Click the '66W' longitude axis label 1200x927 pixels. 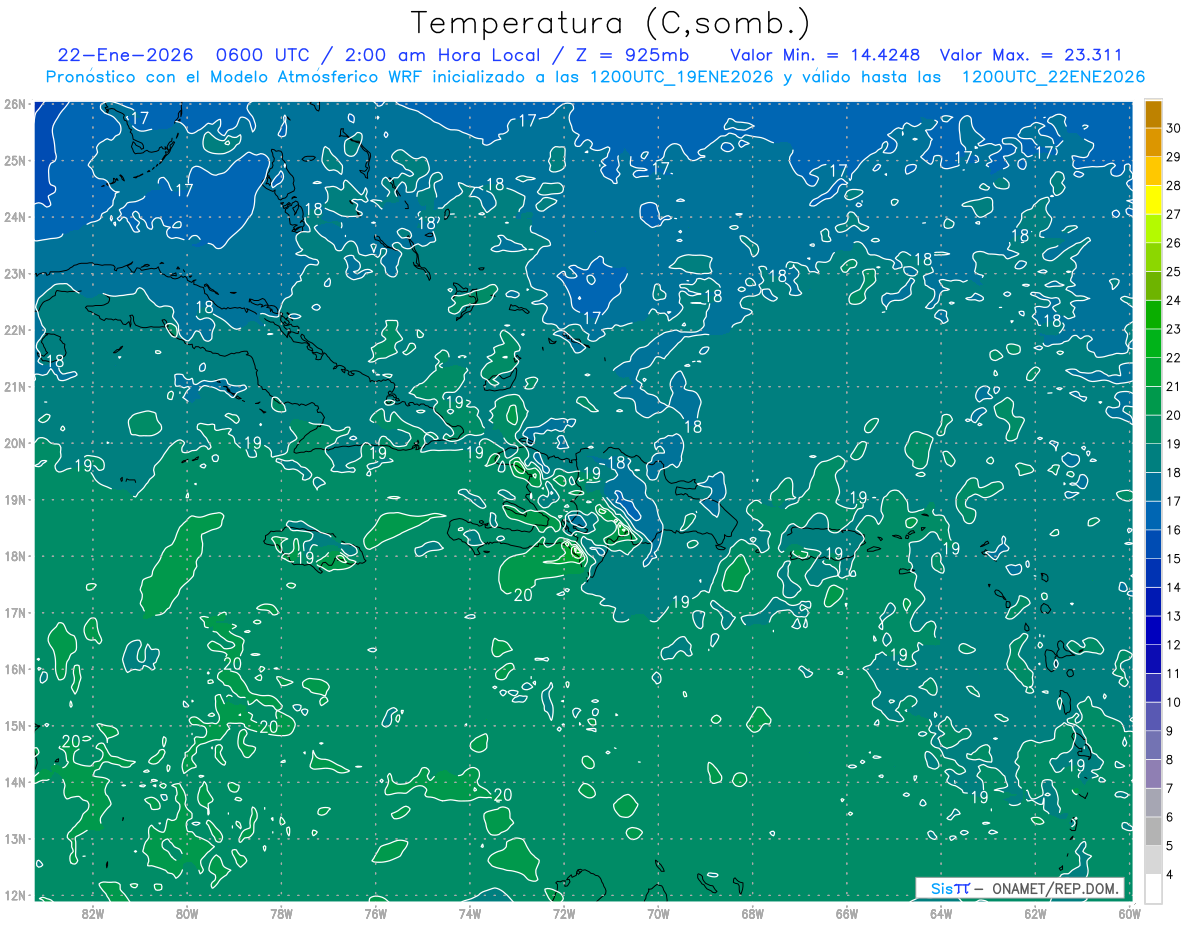846,913
